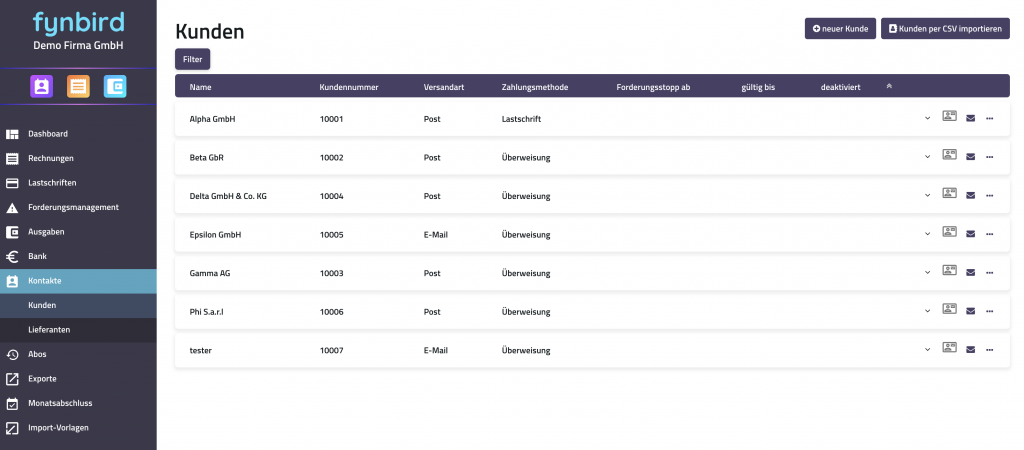Sort by Kundennummer column header

pos(349,87)
